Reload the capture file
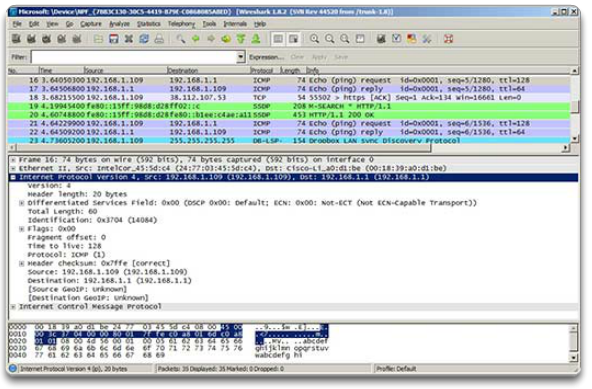This screenshot has width=592, height=389. [144, 39]
